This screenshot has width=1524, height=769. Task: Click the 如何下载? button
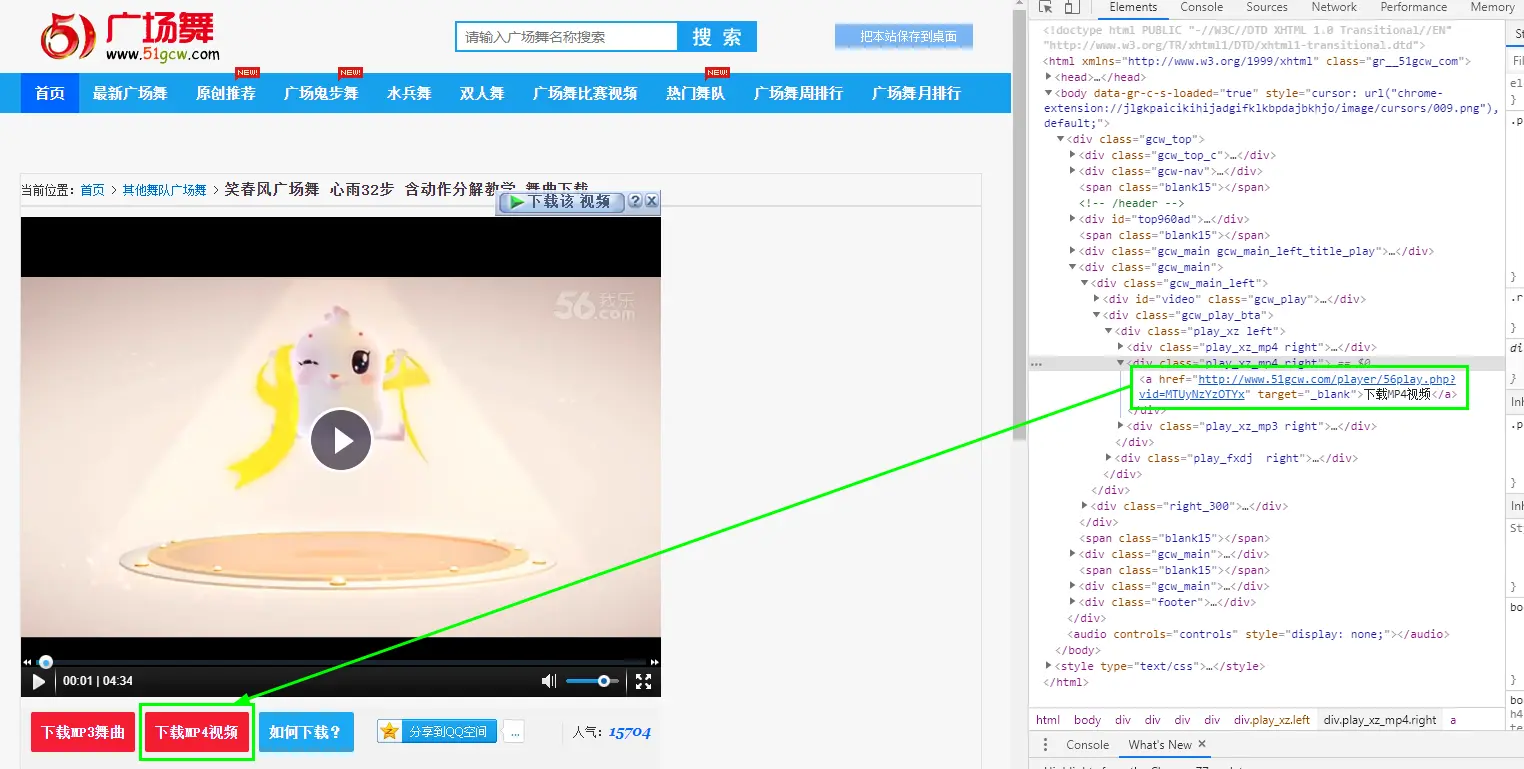pos(306,732)
